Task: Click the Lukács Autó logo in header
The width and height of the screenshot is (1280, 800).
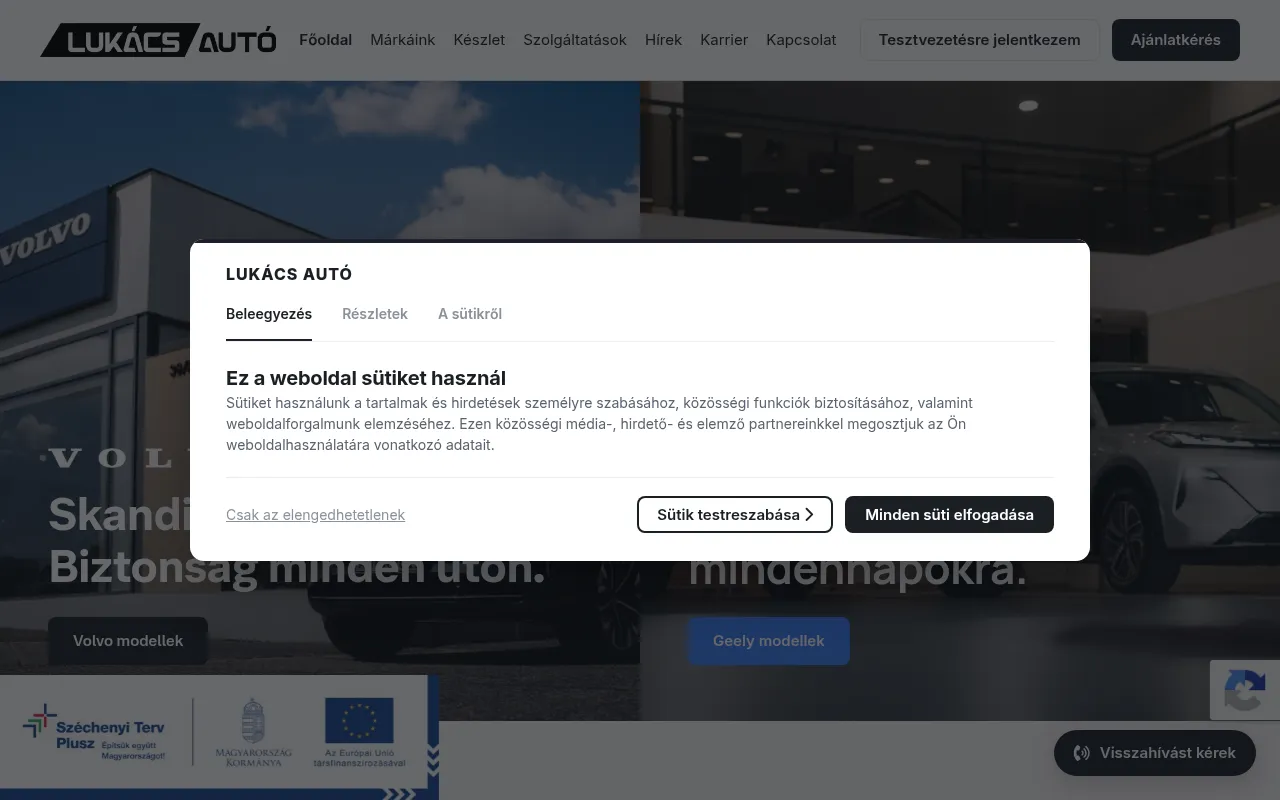Action: 159,40
